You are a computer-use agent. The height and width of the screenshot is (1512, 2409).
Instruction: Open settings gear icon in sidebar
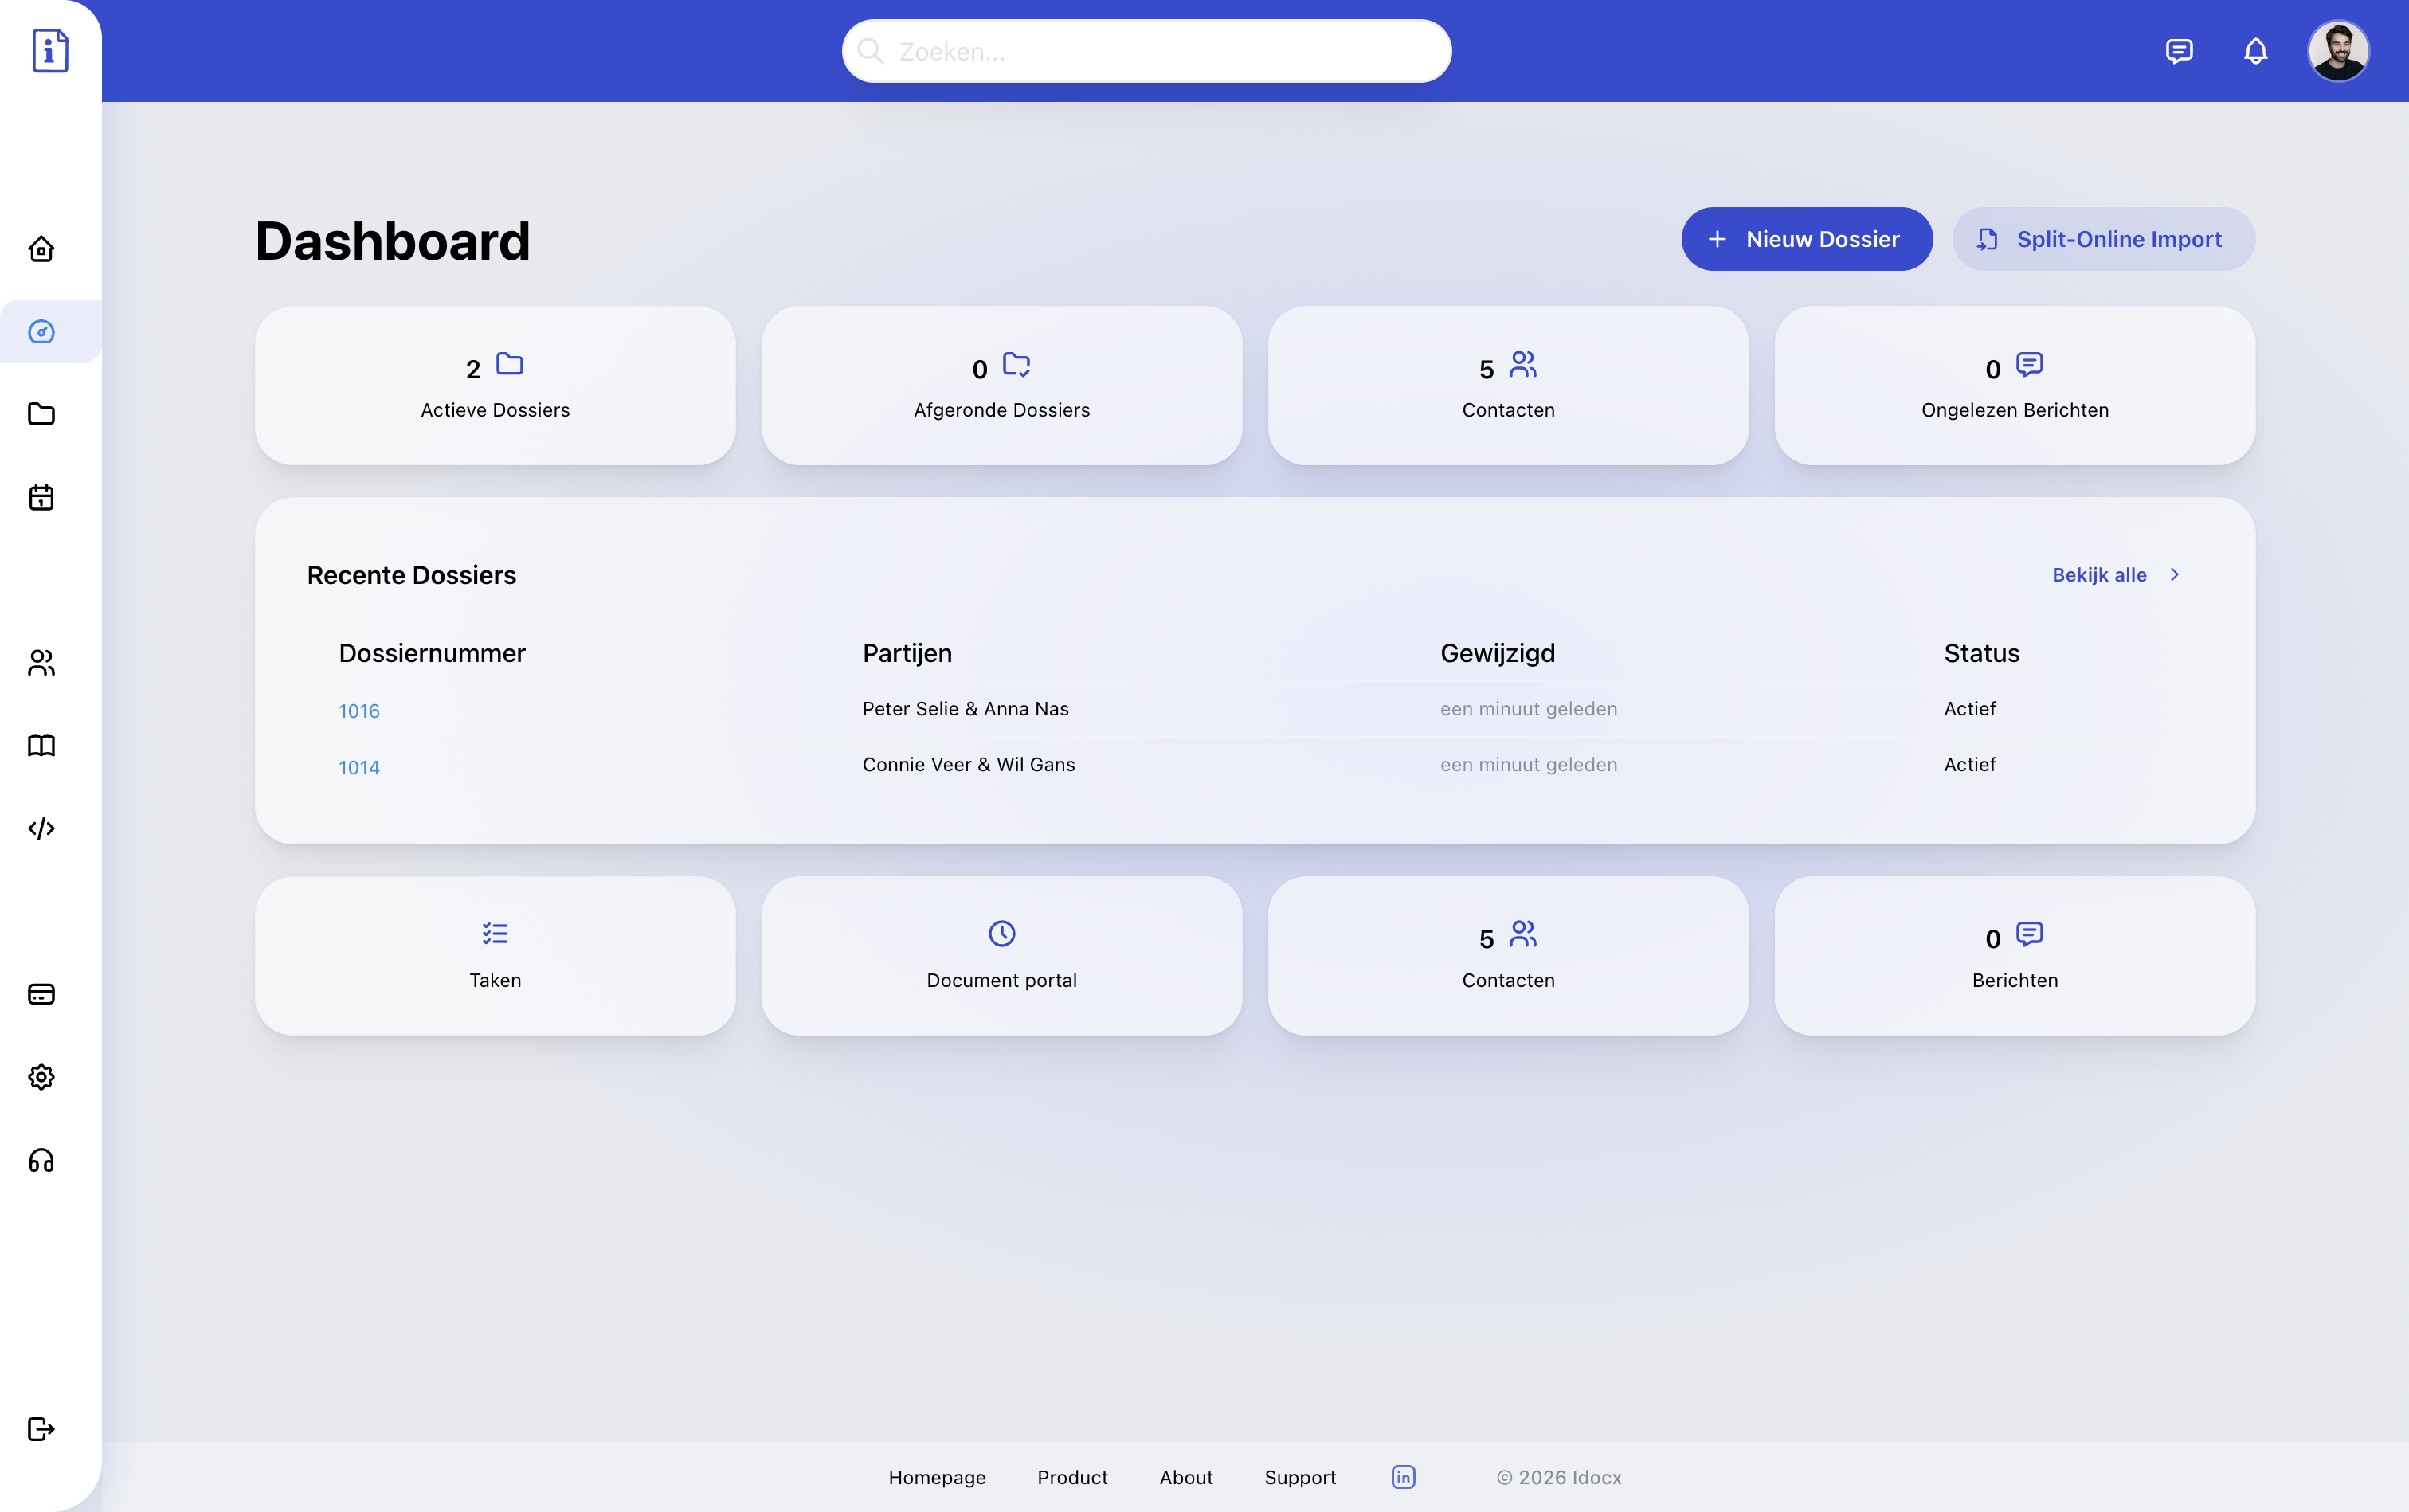(x=41, y=1077)
